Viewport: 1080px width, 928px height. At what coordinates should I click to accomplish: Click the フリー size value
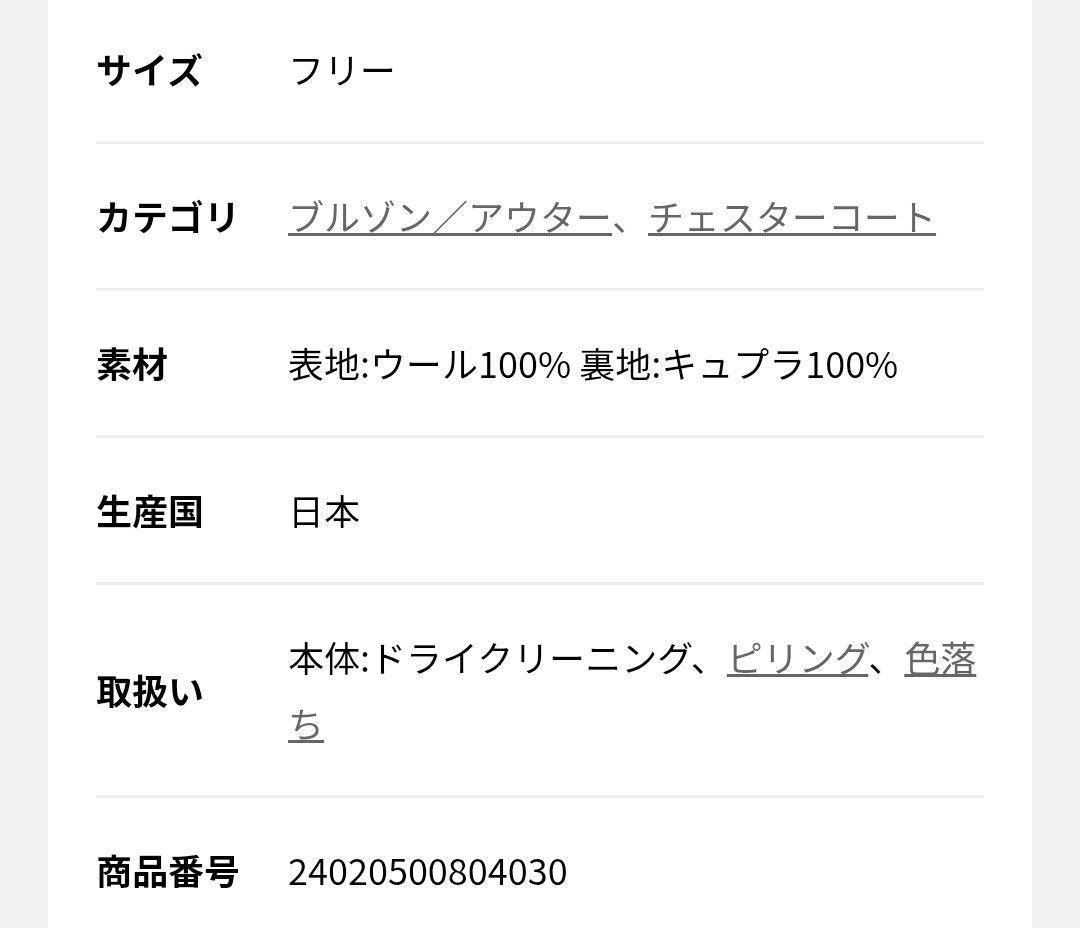341,70
